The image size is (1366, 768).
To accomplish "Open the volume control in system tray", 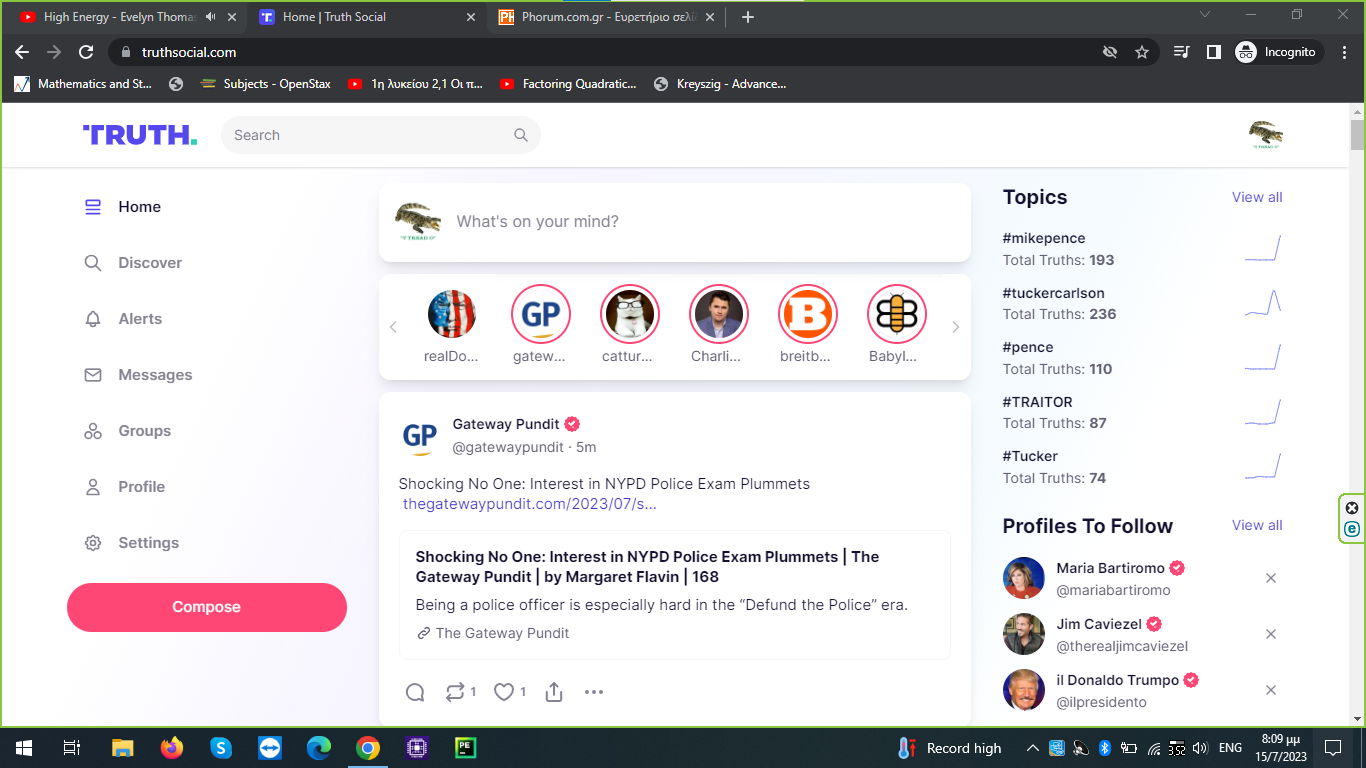I will (x=1200, y=748).
